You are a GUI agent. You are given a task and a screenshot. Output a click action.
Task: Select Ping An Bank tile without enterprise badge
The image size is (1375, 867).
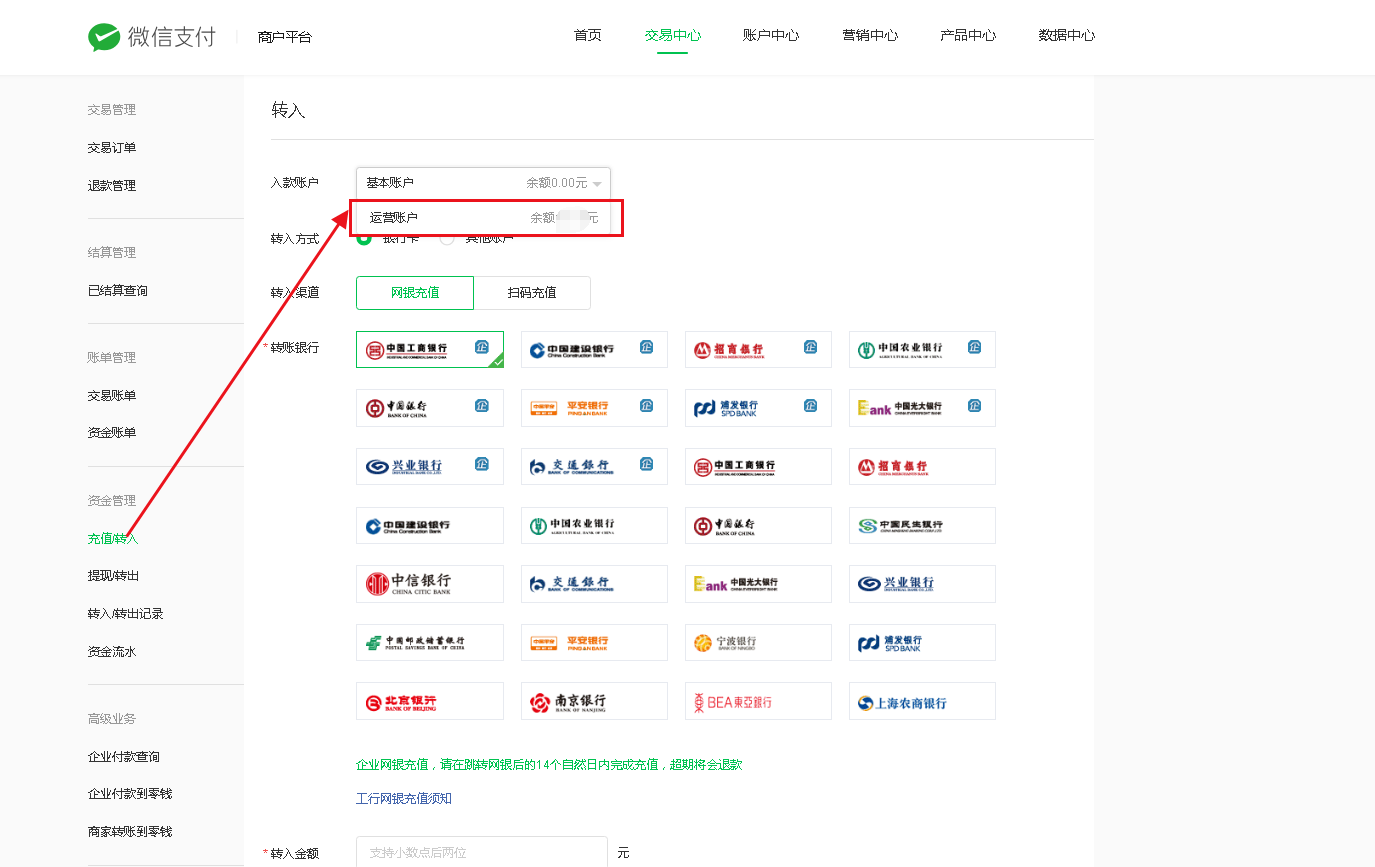[x=594, y=642]
